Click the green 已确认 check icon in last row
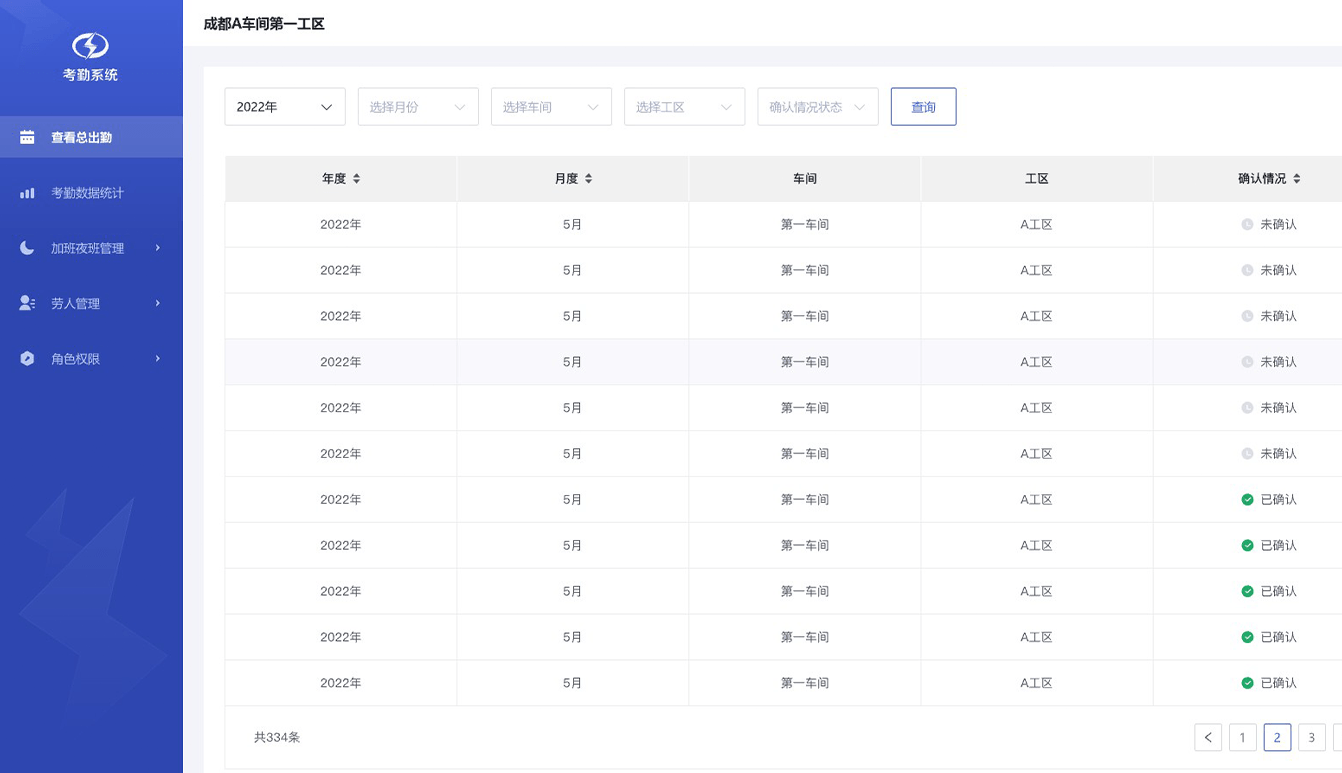Viewport: 1342px width, 773px height. click(x=1247, y=683)
